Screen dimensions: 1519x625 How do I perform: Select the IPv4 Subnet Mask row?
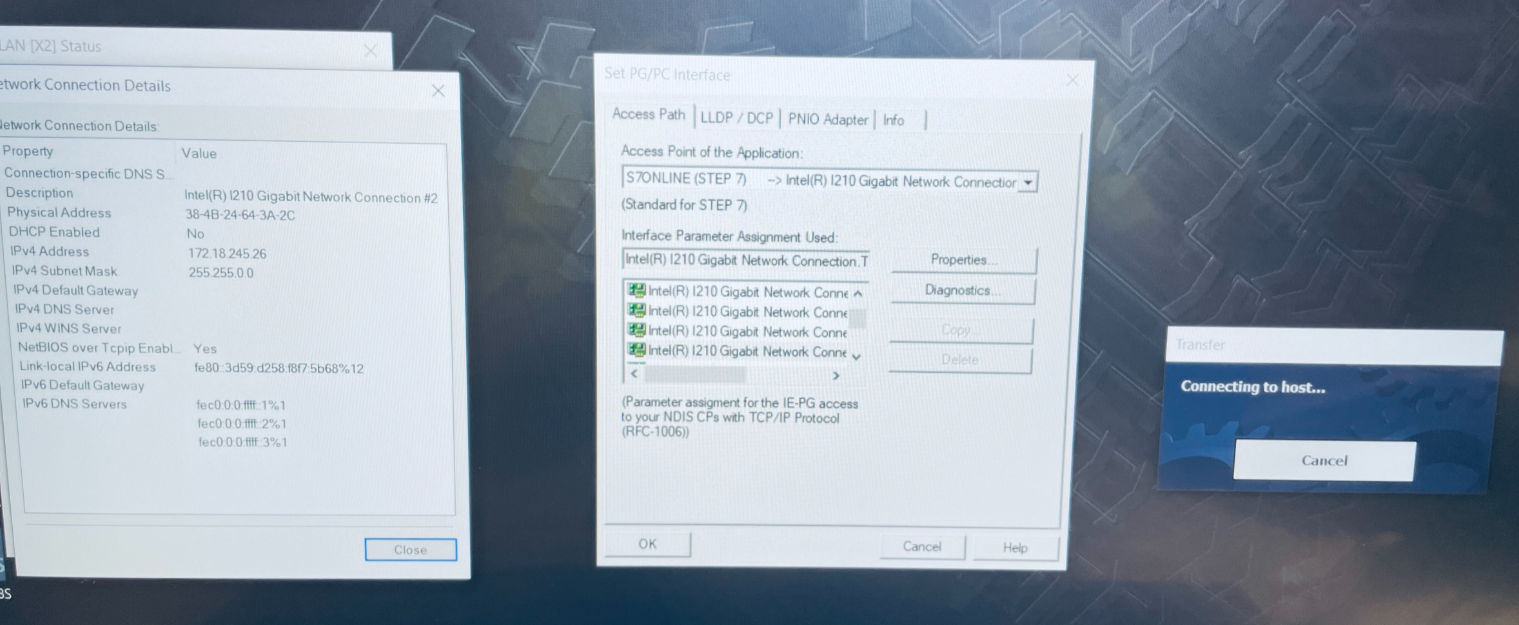[227, 272]
